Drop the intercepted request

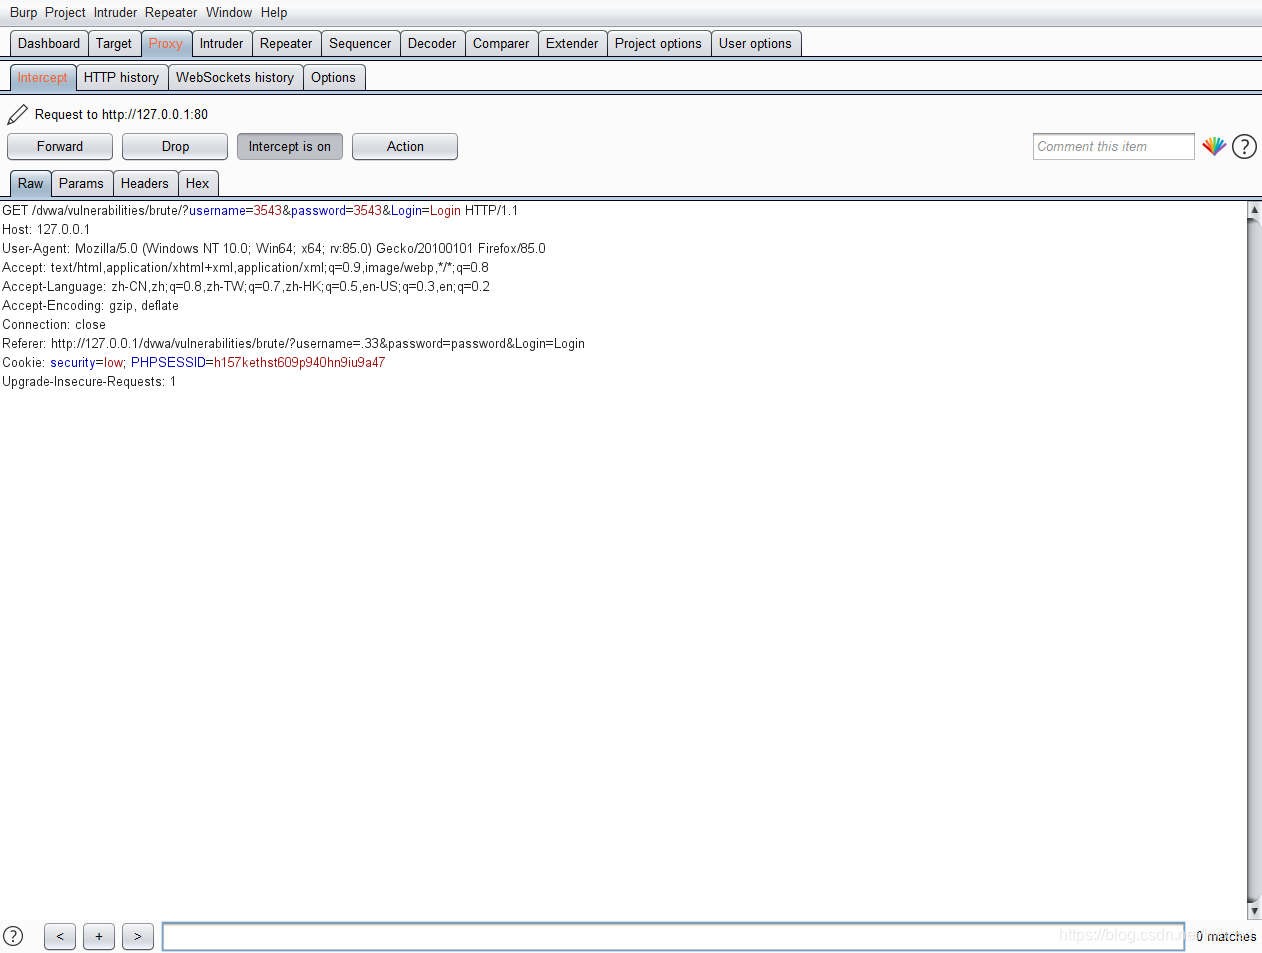[175, 147]
